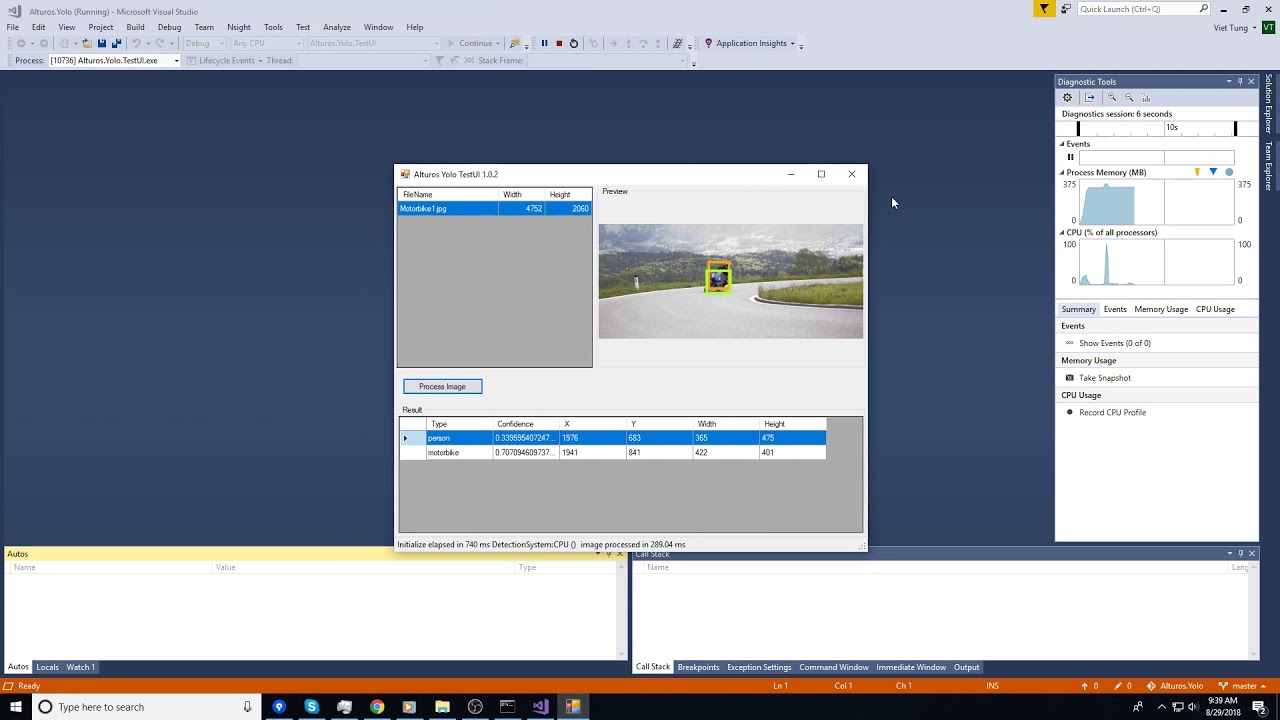The width and height of the screenshot is (1280, 720).
Task: Select Motorbike1.jpg row in file list
Action: [x=494, y=208]
